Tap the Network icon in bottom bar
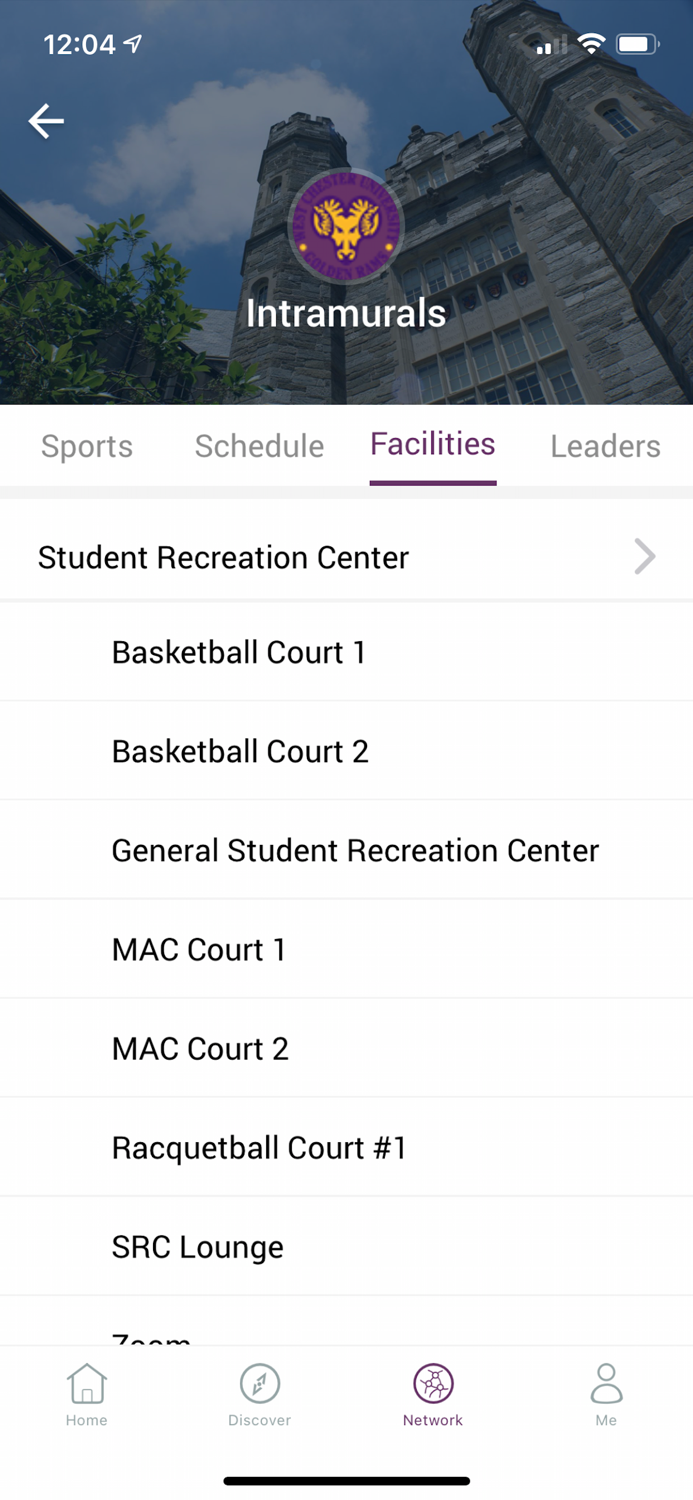Screen dimensions: 693x1500 pos(432,1390)
